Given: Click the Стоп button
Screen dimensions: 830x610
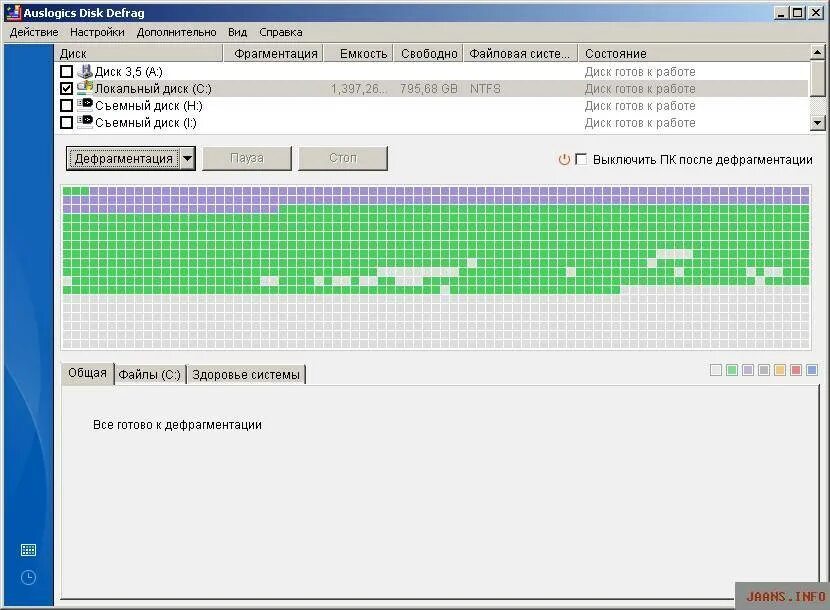Looking at the screenshot, I should [x=343, y=158].
